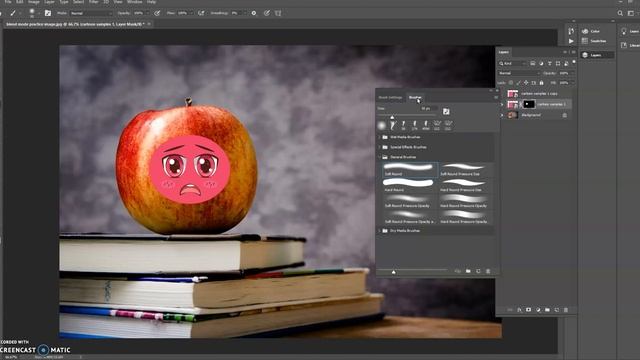Open the Window menu

(134, 2)
